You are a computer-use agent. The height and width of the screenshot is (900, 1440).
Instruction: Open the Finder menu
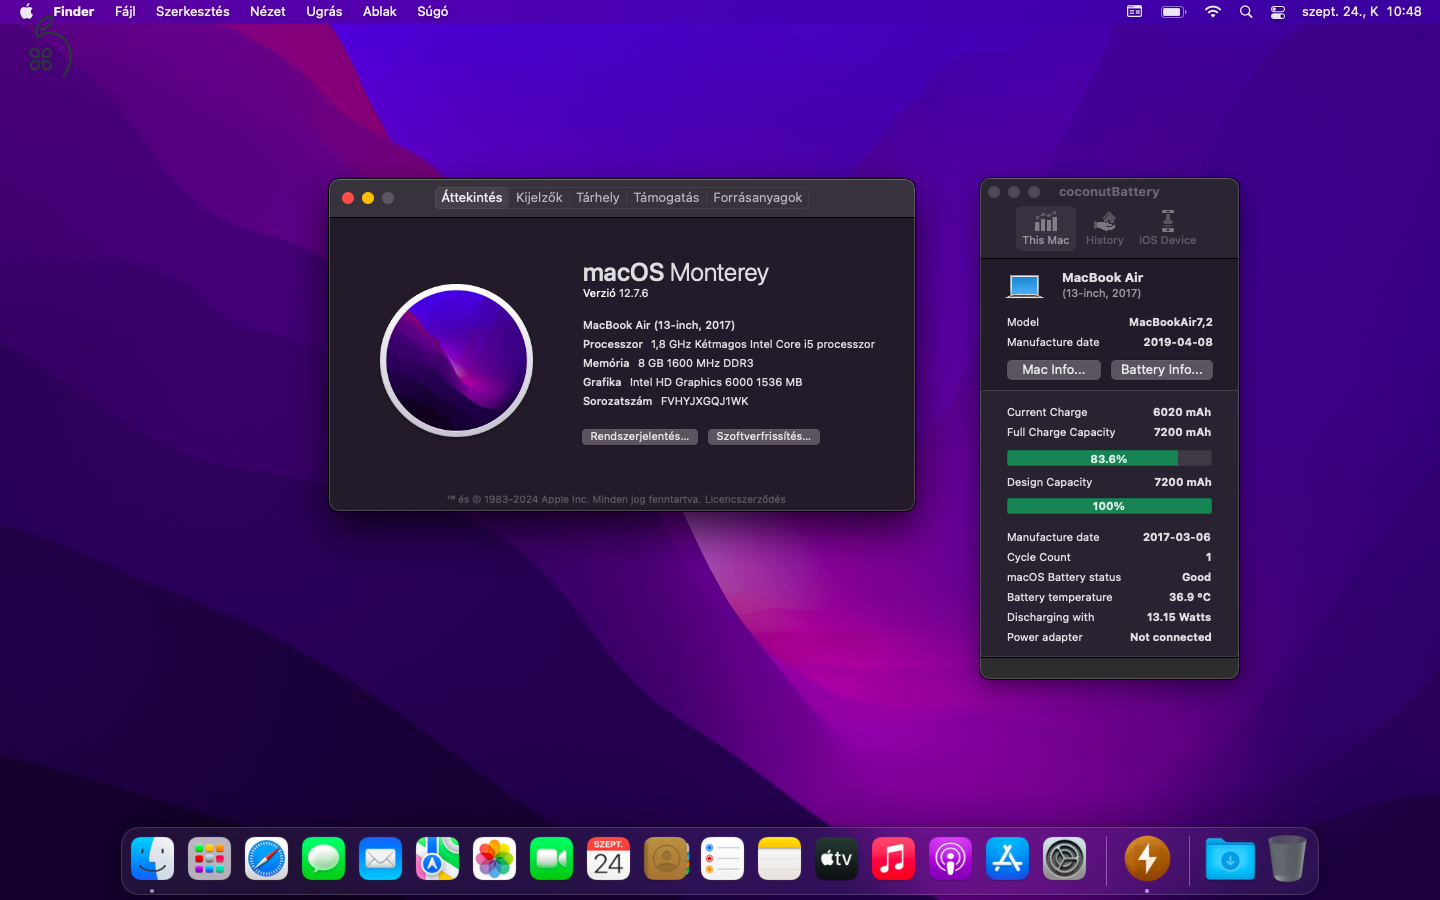click(x=74, y=12)
